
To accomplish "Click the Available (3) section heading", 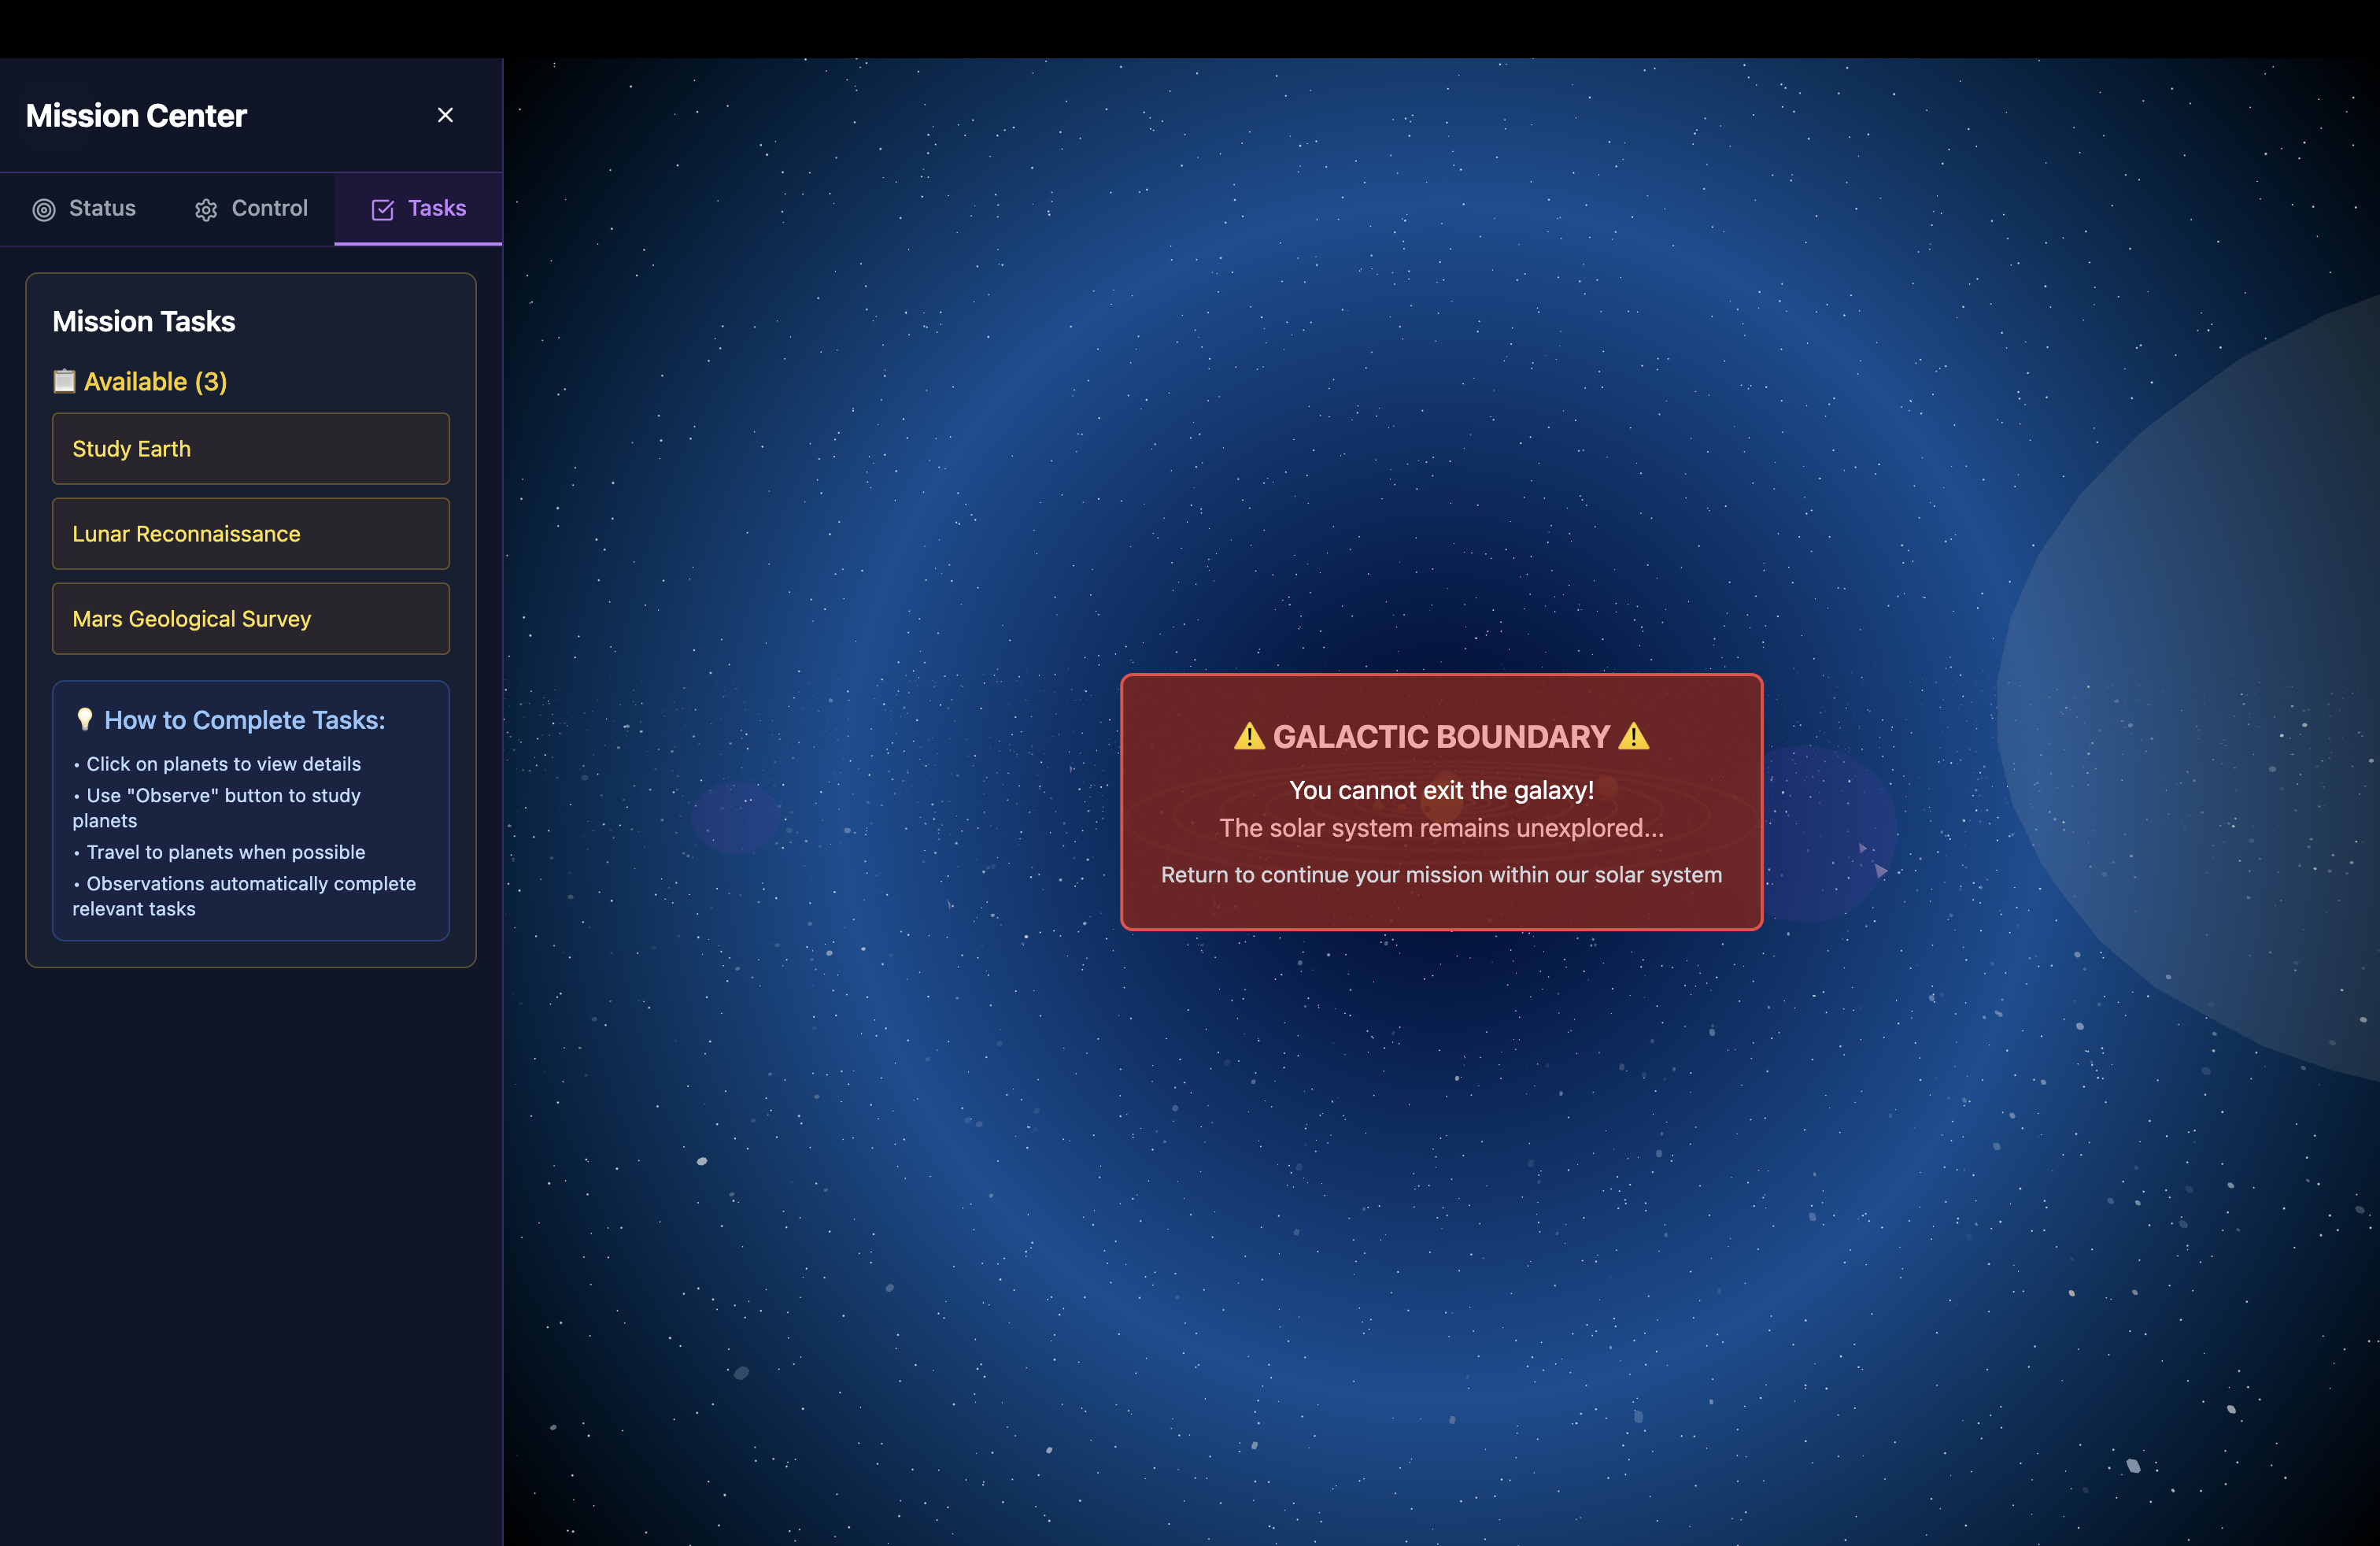I will pyautogui.click(x=155, y=382).
